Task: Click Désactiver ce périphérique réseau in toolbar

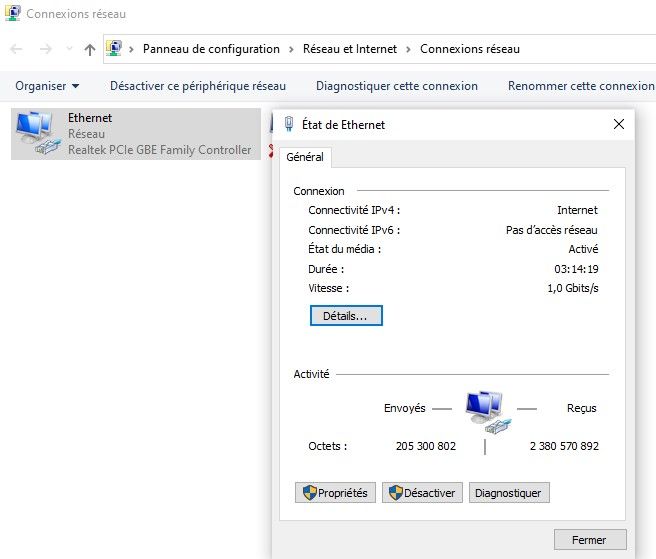Action: click(x=197, y=86)
